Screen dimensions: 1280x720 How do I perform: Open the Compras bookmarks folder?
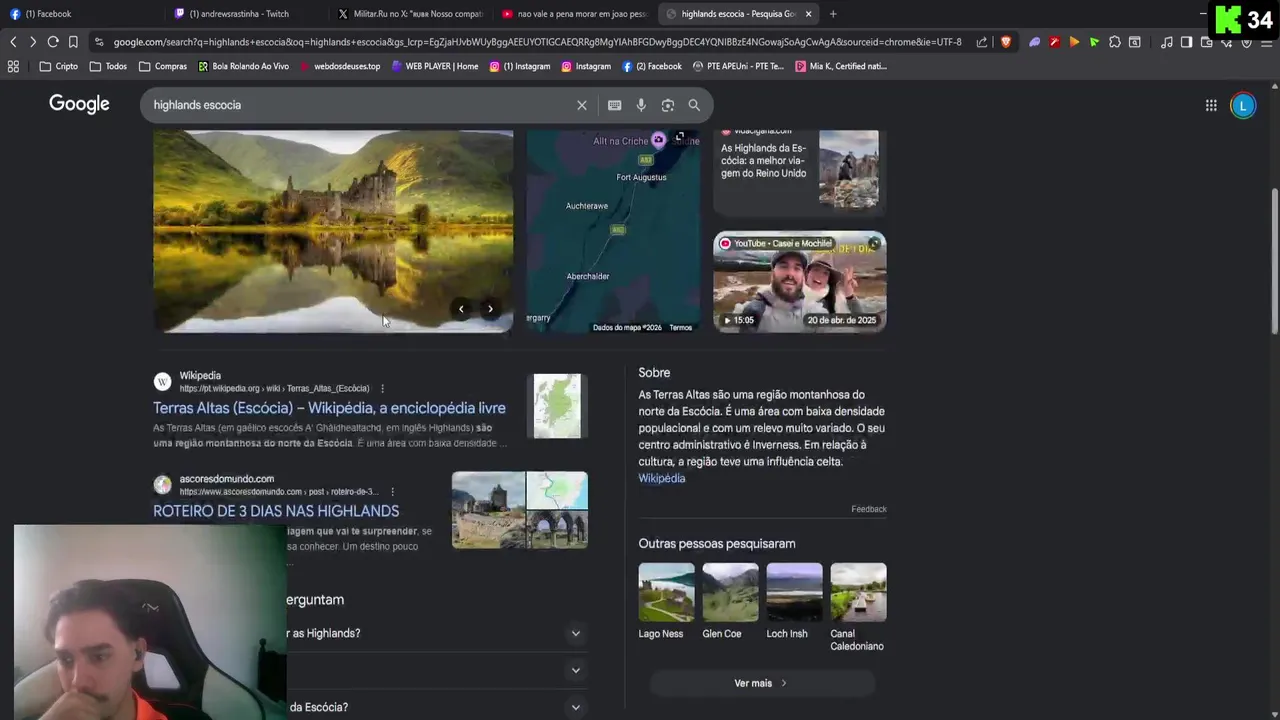163,66
